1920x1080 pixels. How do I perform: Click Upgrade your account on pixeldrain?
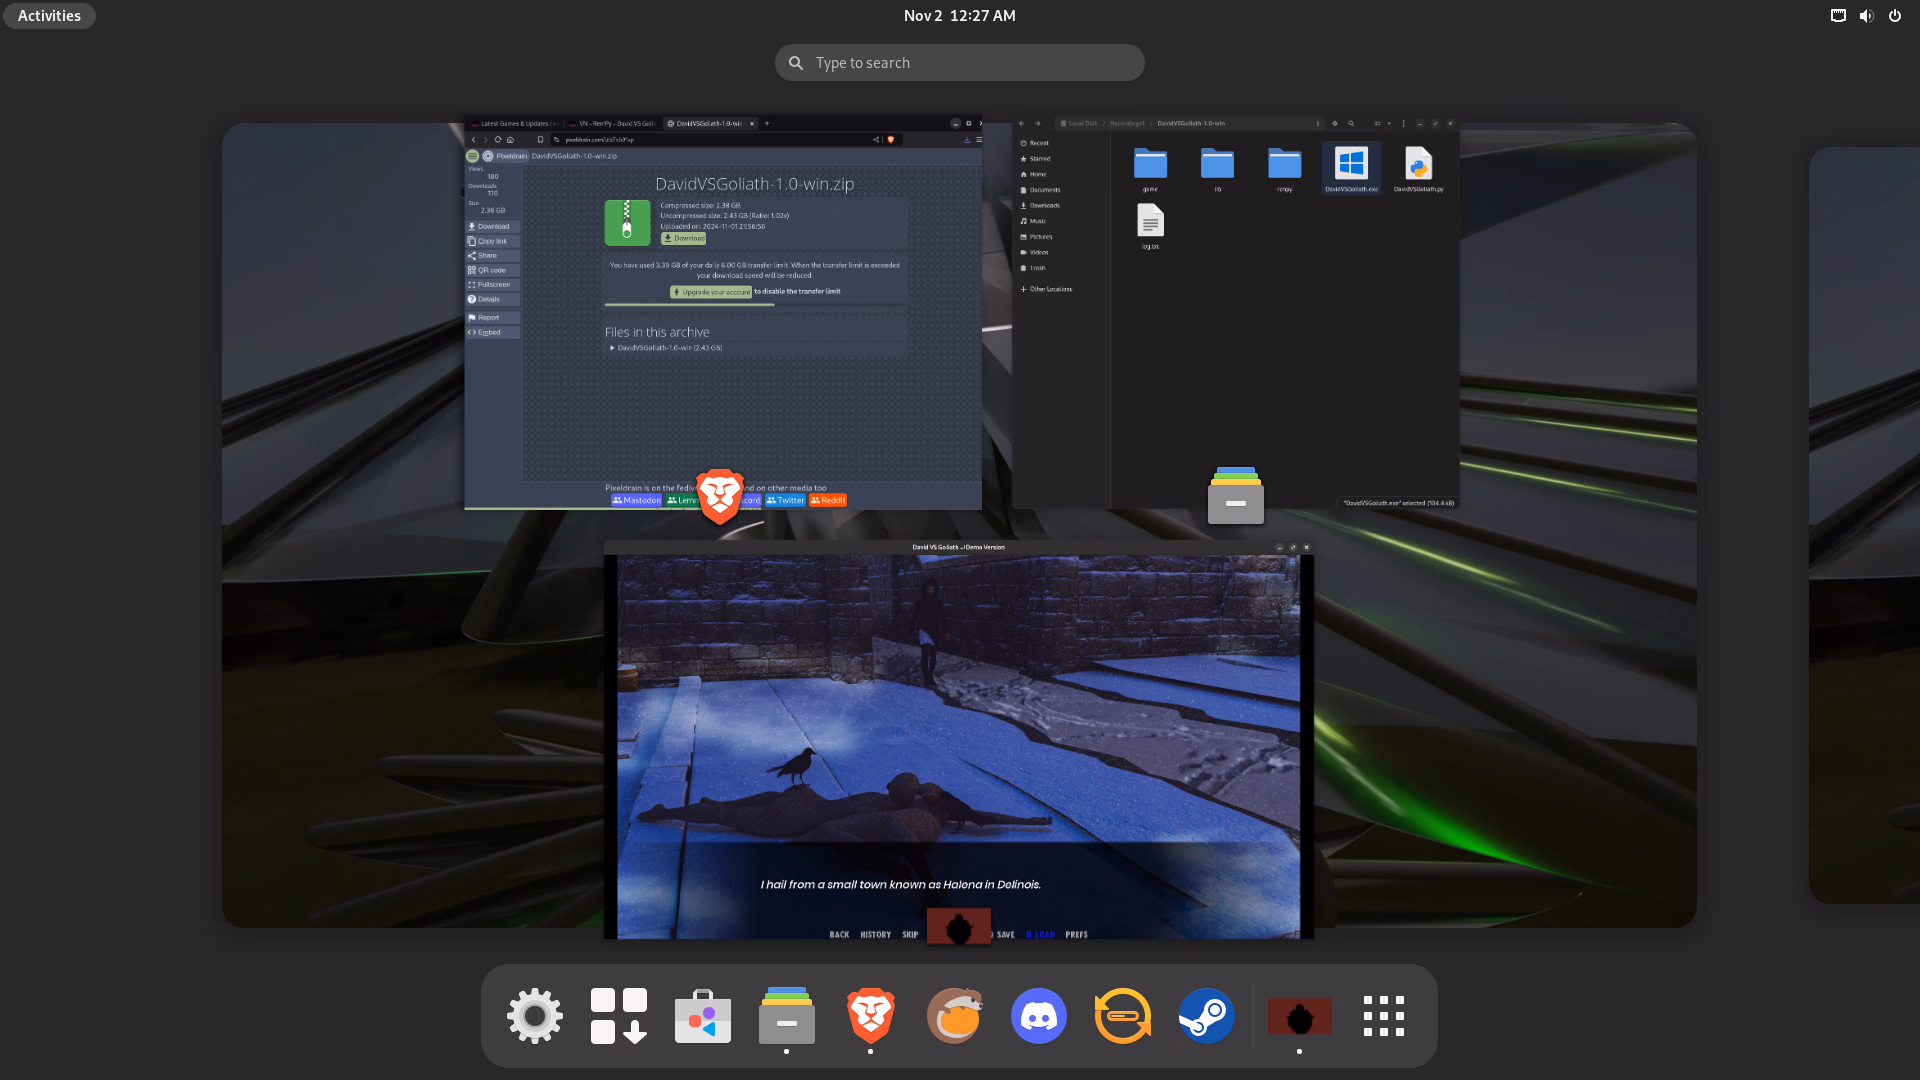coord(711,292)
